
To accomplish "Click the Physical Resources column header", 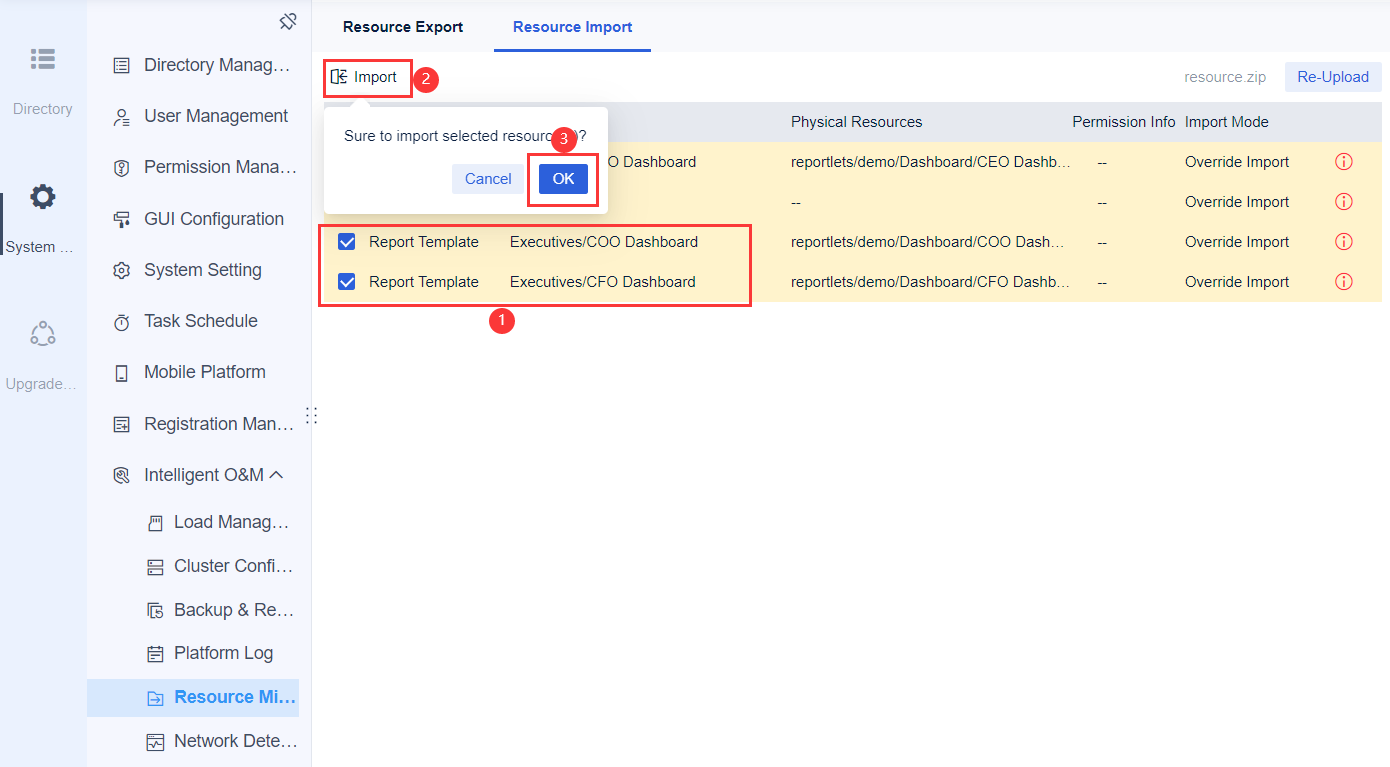I will coord(857,122).
